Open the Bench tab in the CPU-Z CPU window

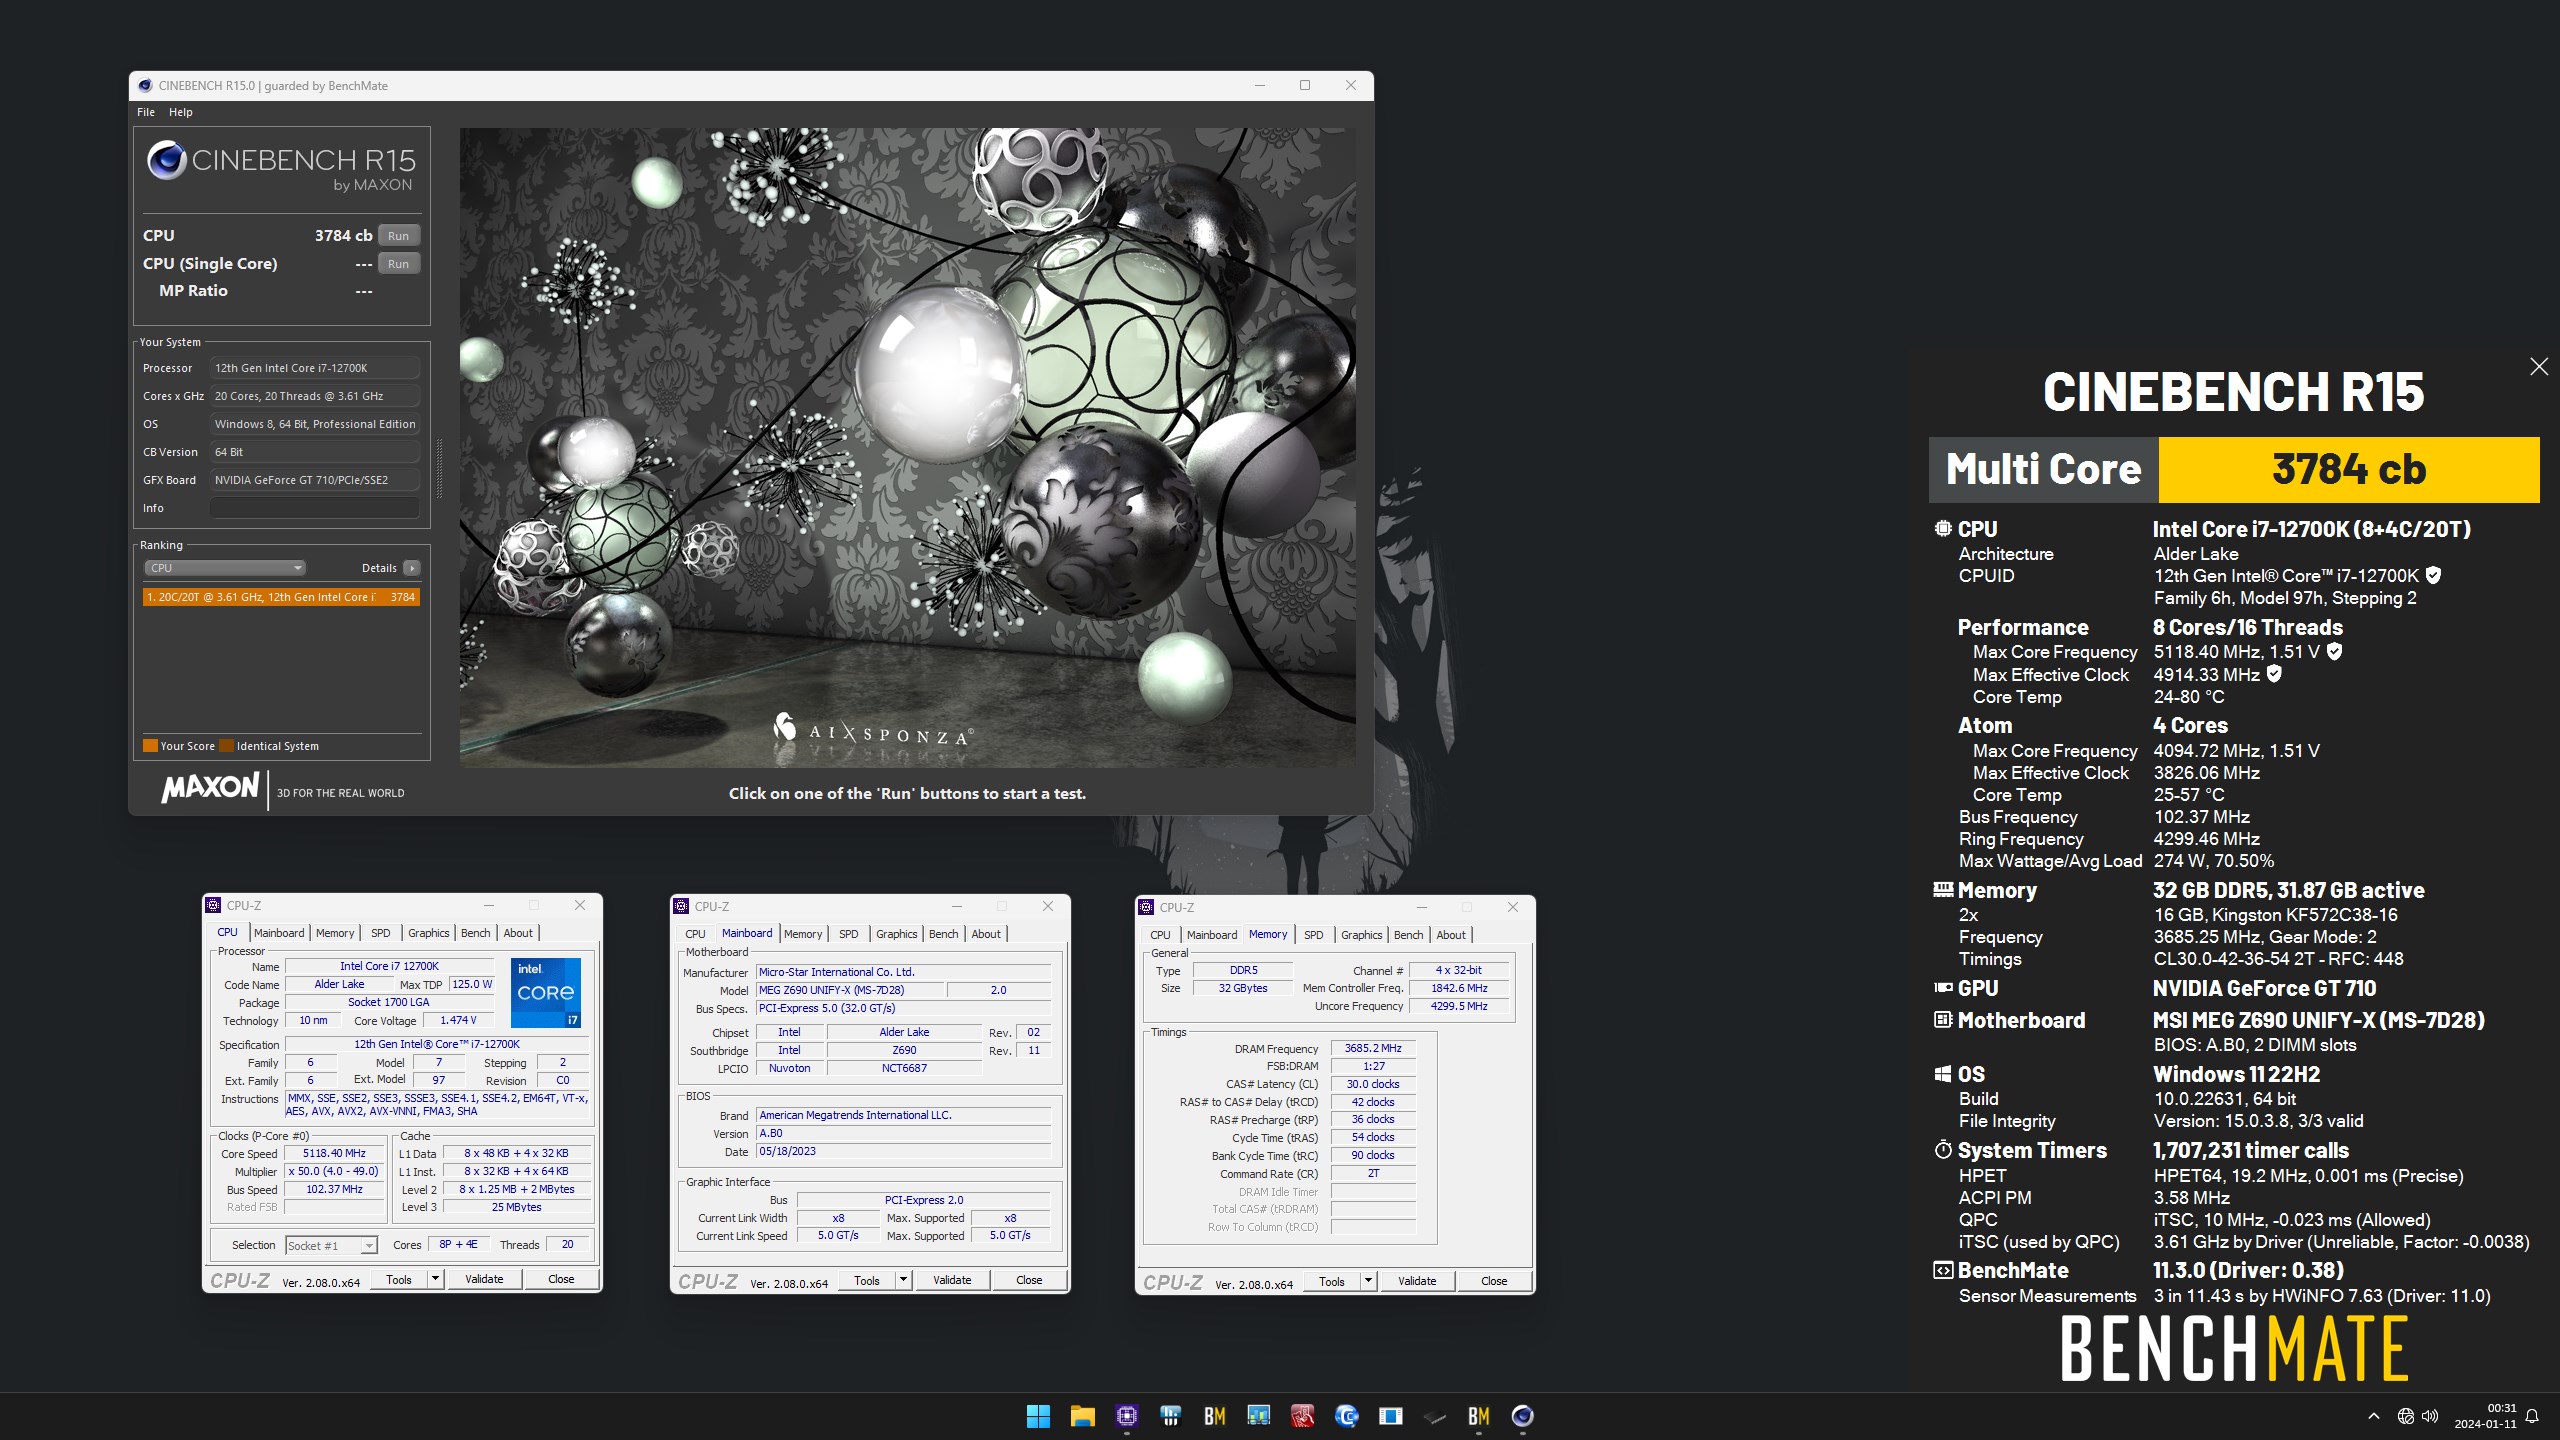[x=475, y=933]
